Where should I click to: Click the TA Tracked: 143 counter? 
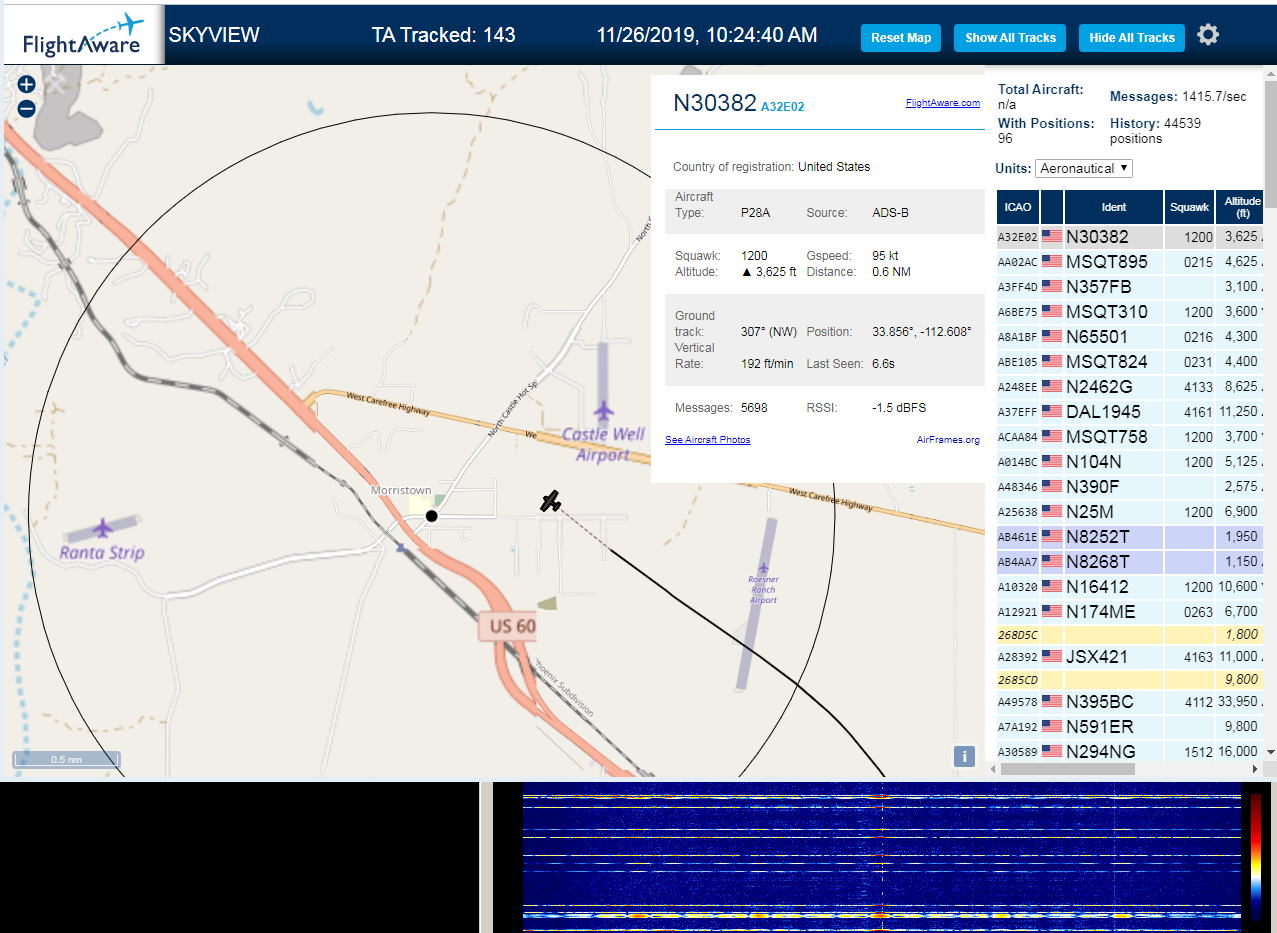point(444,35)
